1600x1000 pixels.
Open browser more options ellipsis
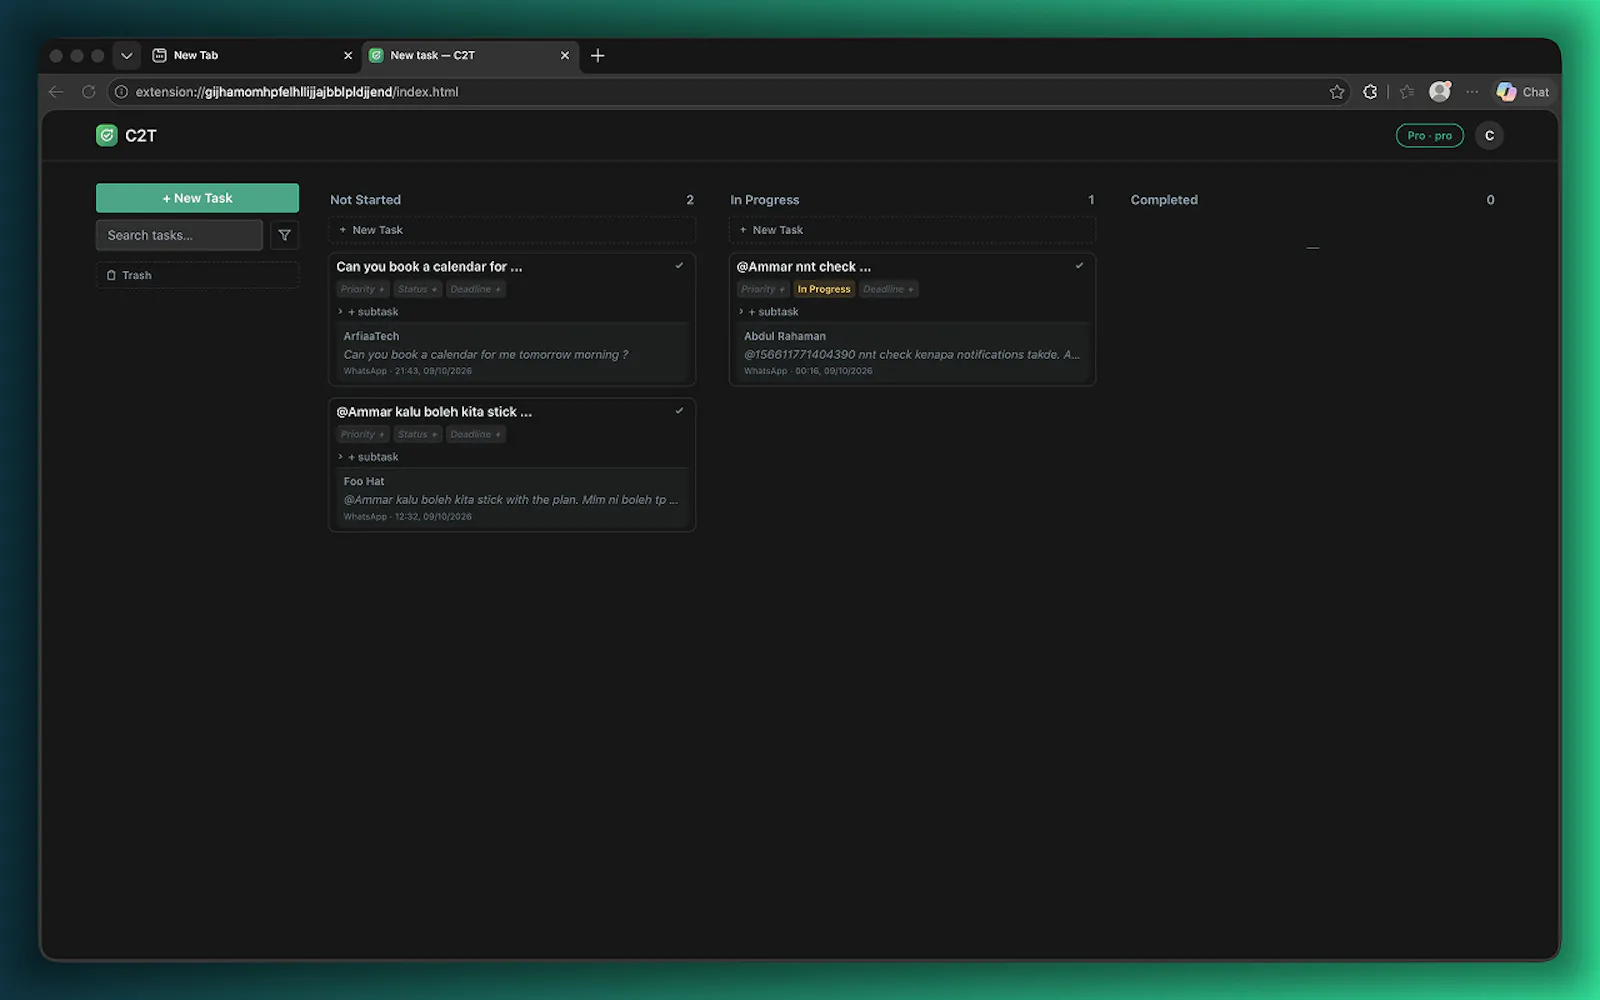1472,92
